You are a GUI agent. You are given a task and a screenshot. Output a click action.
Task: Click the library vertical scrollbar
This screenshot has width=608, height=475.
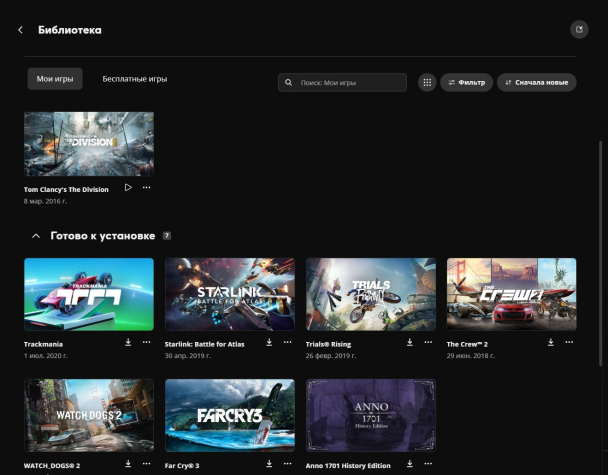601,252
